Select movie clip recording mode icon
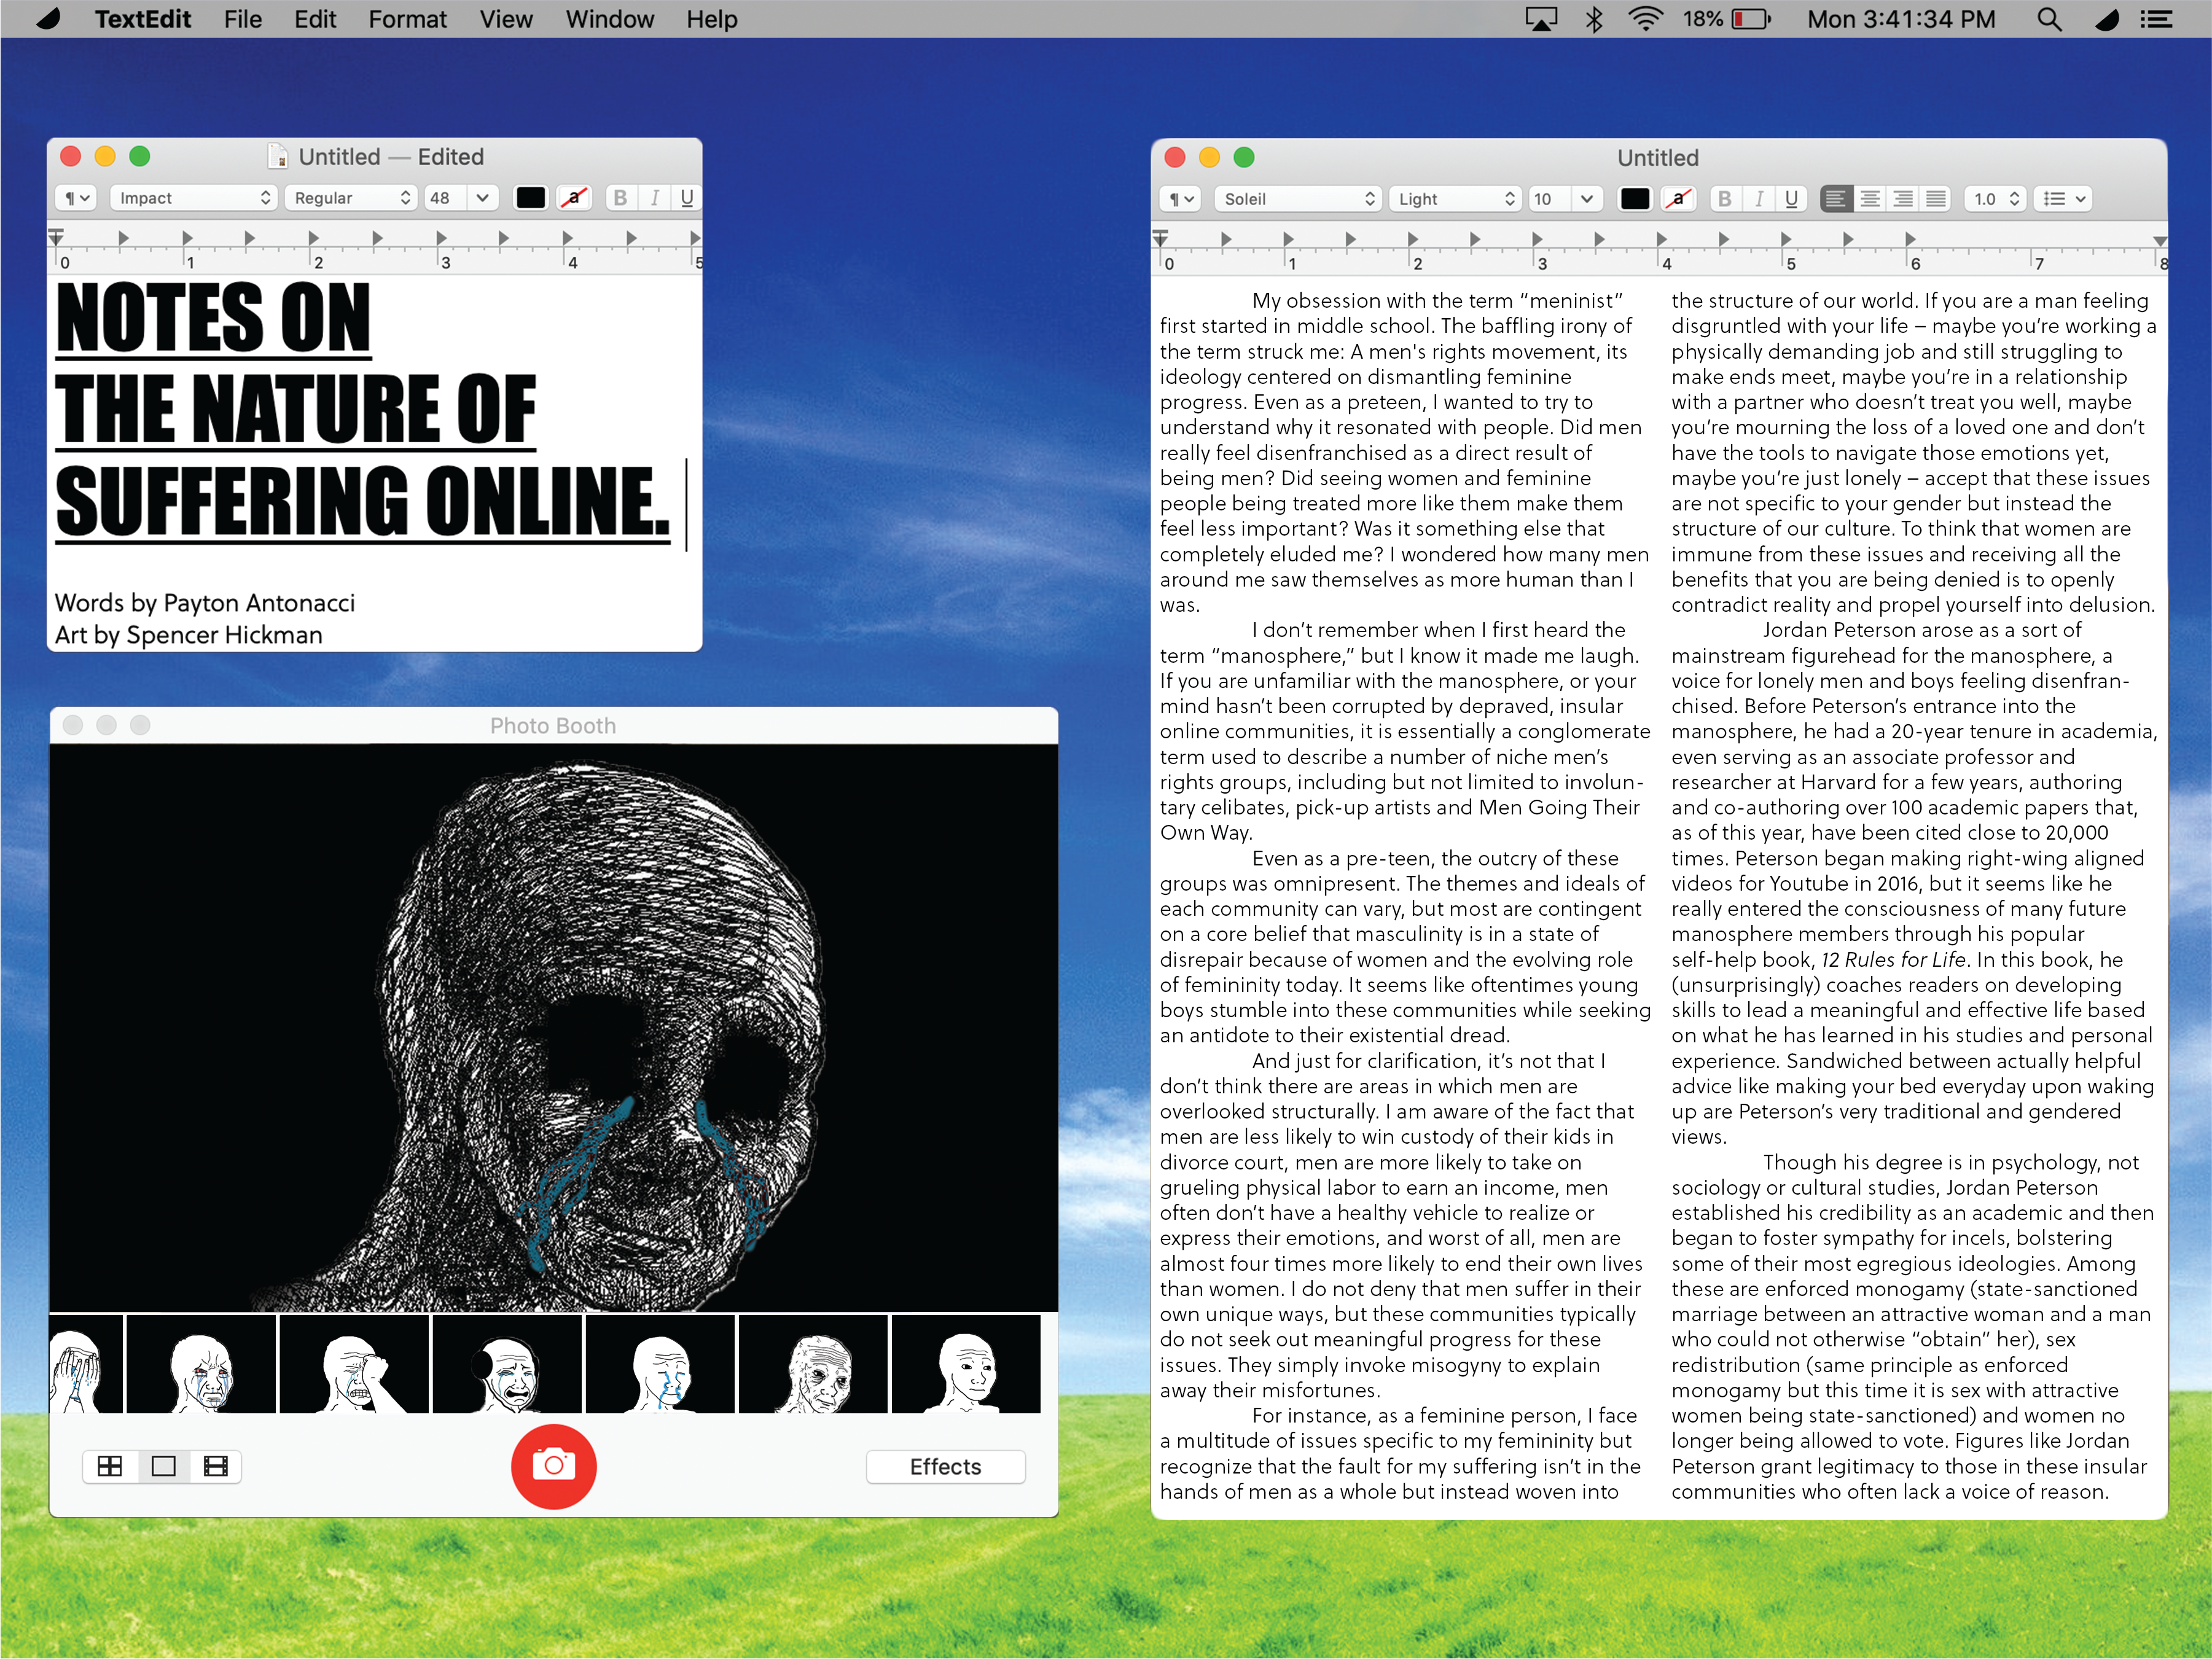The width and height of the screenshot is (2212, 1659). 216,1466
